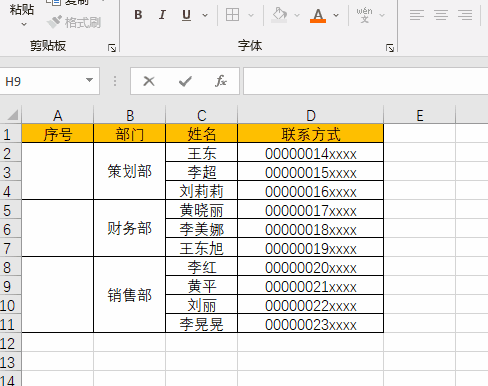Click the Select All corner triangle
488x386 pixels.
(x=12, y=115)
